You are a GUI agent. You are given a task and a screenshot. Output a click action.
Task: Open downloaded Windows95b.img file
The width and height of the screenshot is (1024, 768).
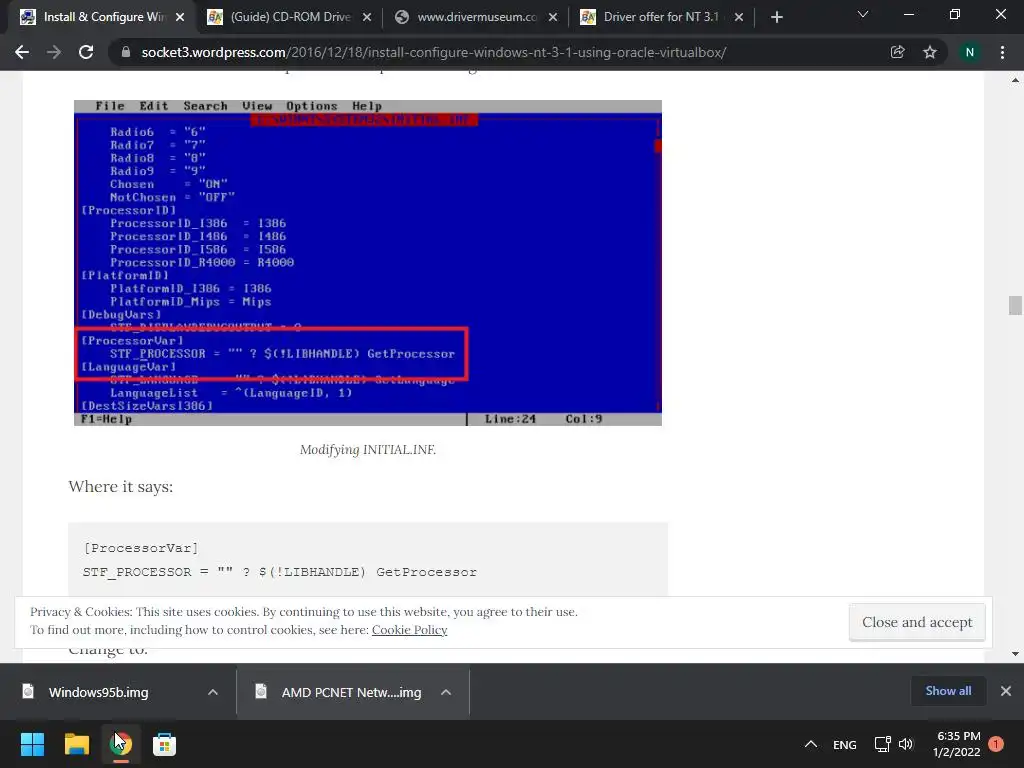[x=98, y=692]
